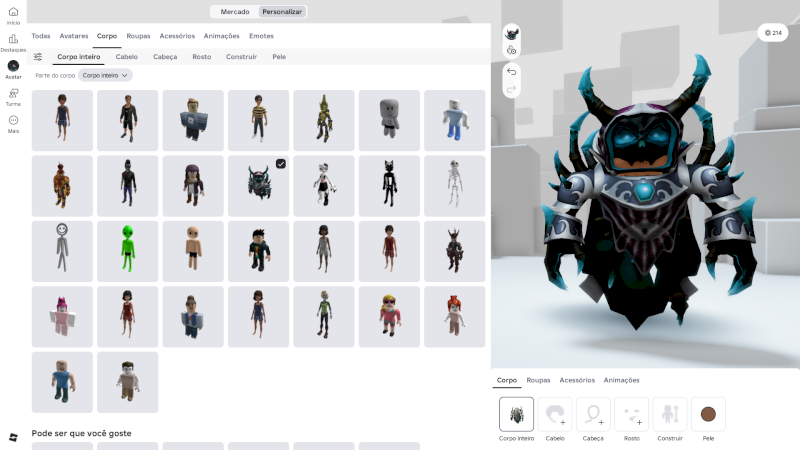Select the Avatar sidebar icon
This screenshot has width=800, height=450.
[13, 66]
